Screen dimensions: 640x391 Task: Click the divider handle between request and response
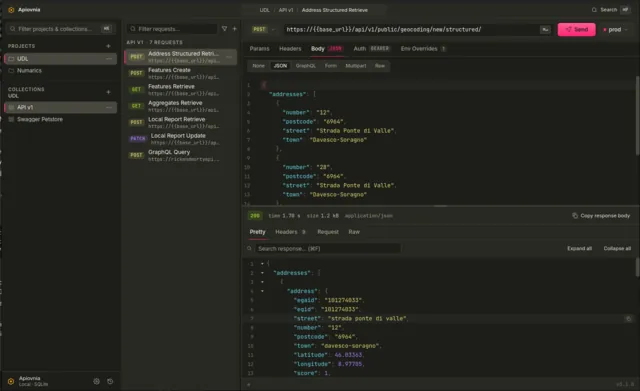440,206
